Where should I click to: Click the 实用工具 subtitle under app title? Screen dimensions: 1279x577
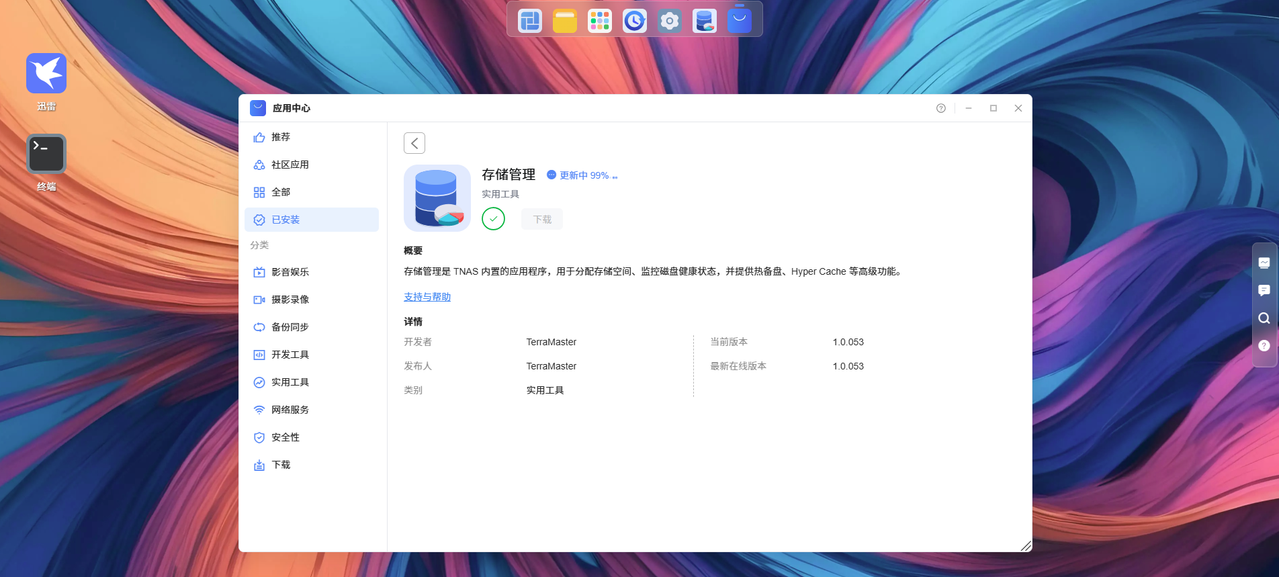pos(500,194)
